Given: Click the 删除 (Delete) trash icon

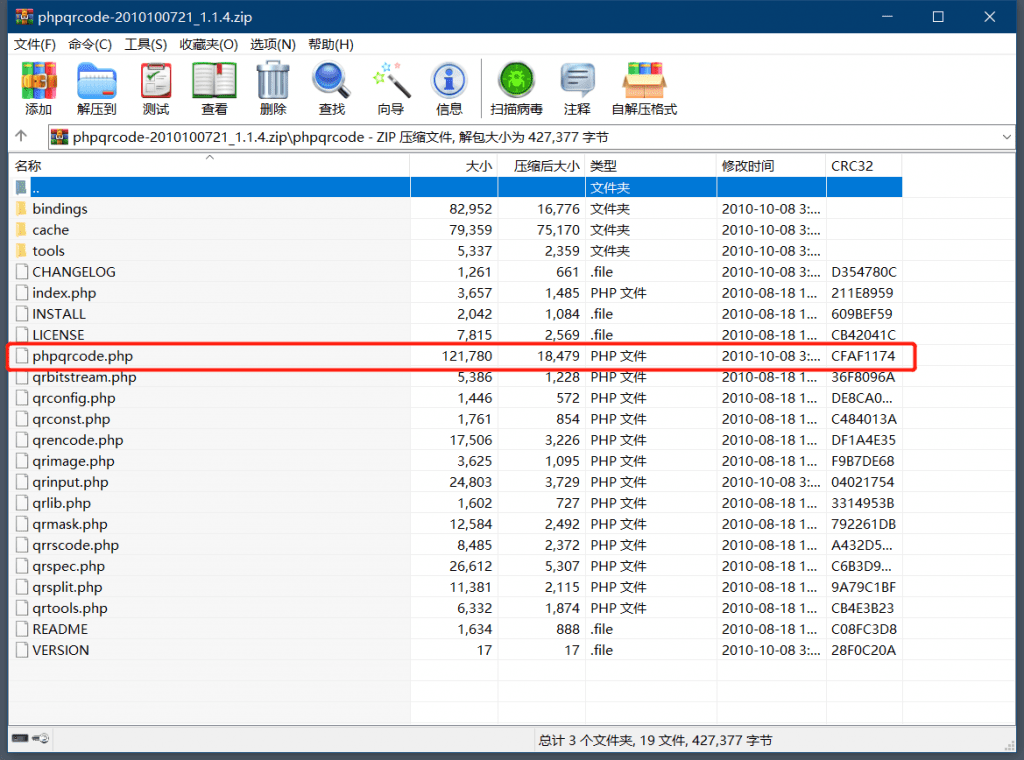Looking at the screenshot, I should (273, 88).
